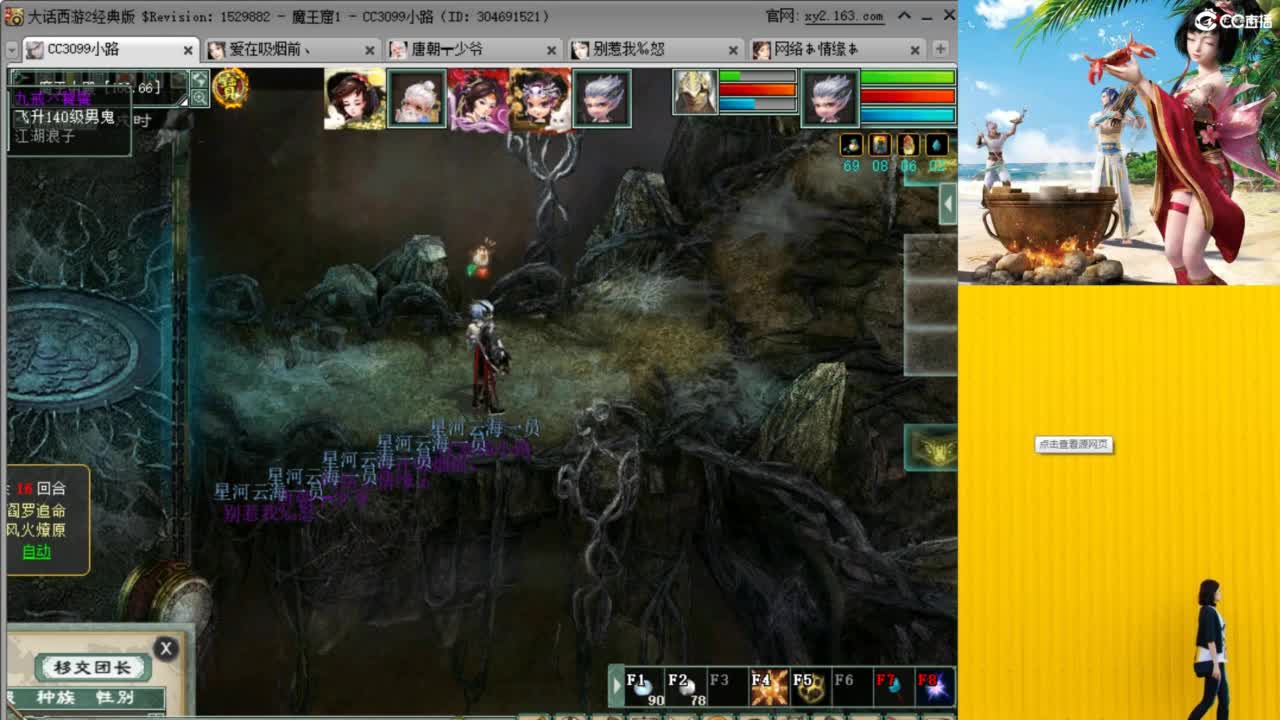Select the silver-haired member portrait in team row

pos(602,99)
